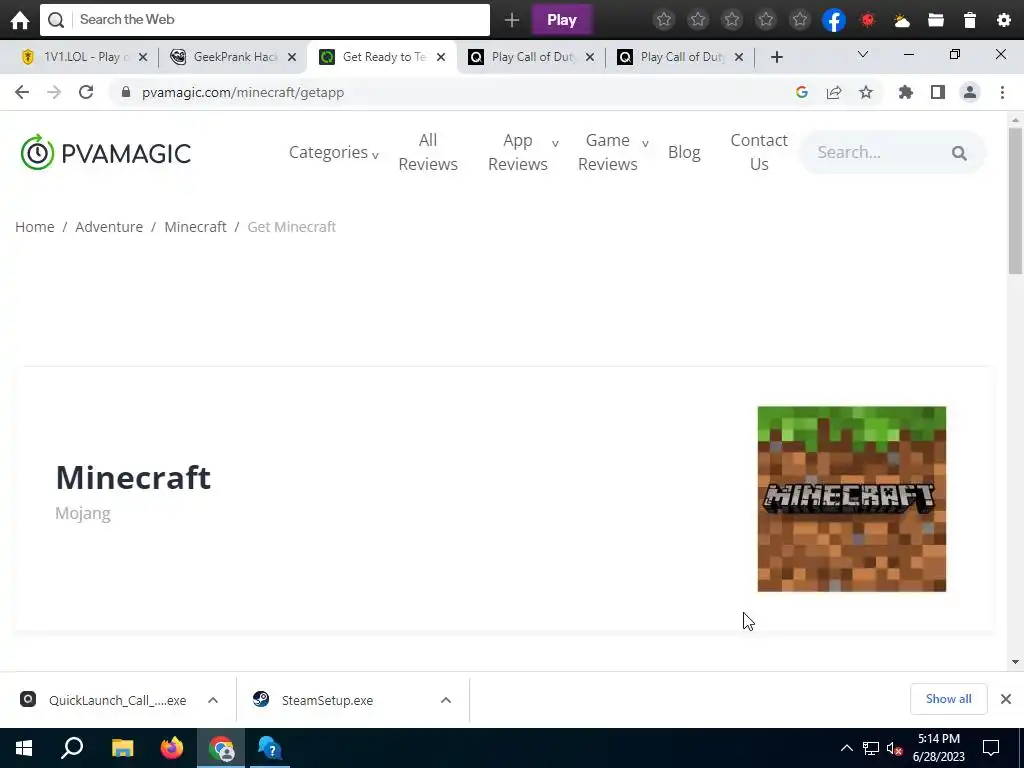Open the profile avatar menu

point(970,92)
